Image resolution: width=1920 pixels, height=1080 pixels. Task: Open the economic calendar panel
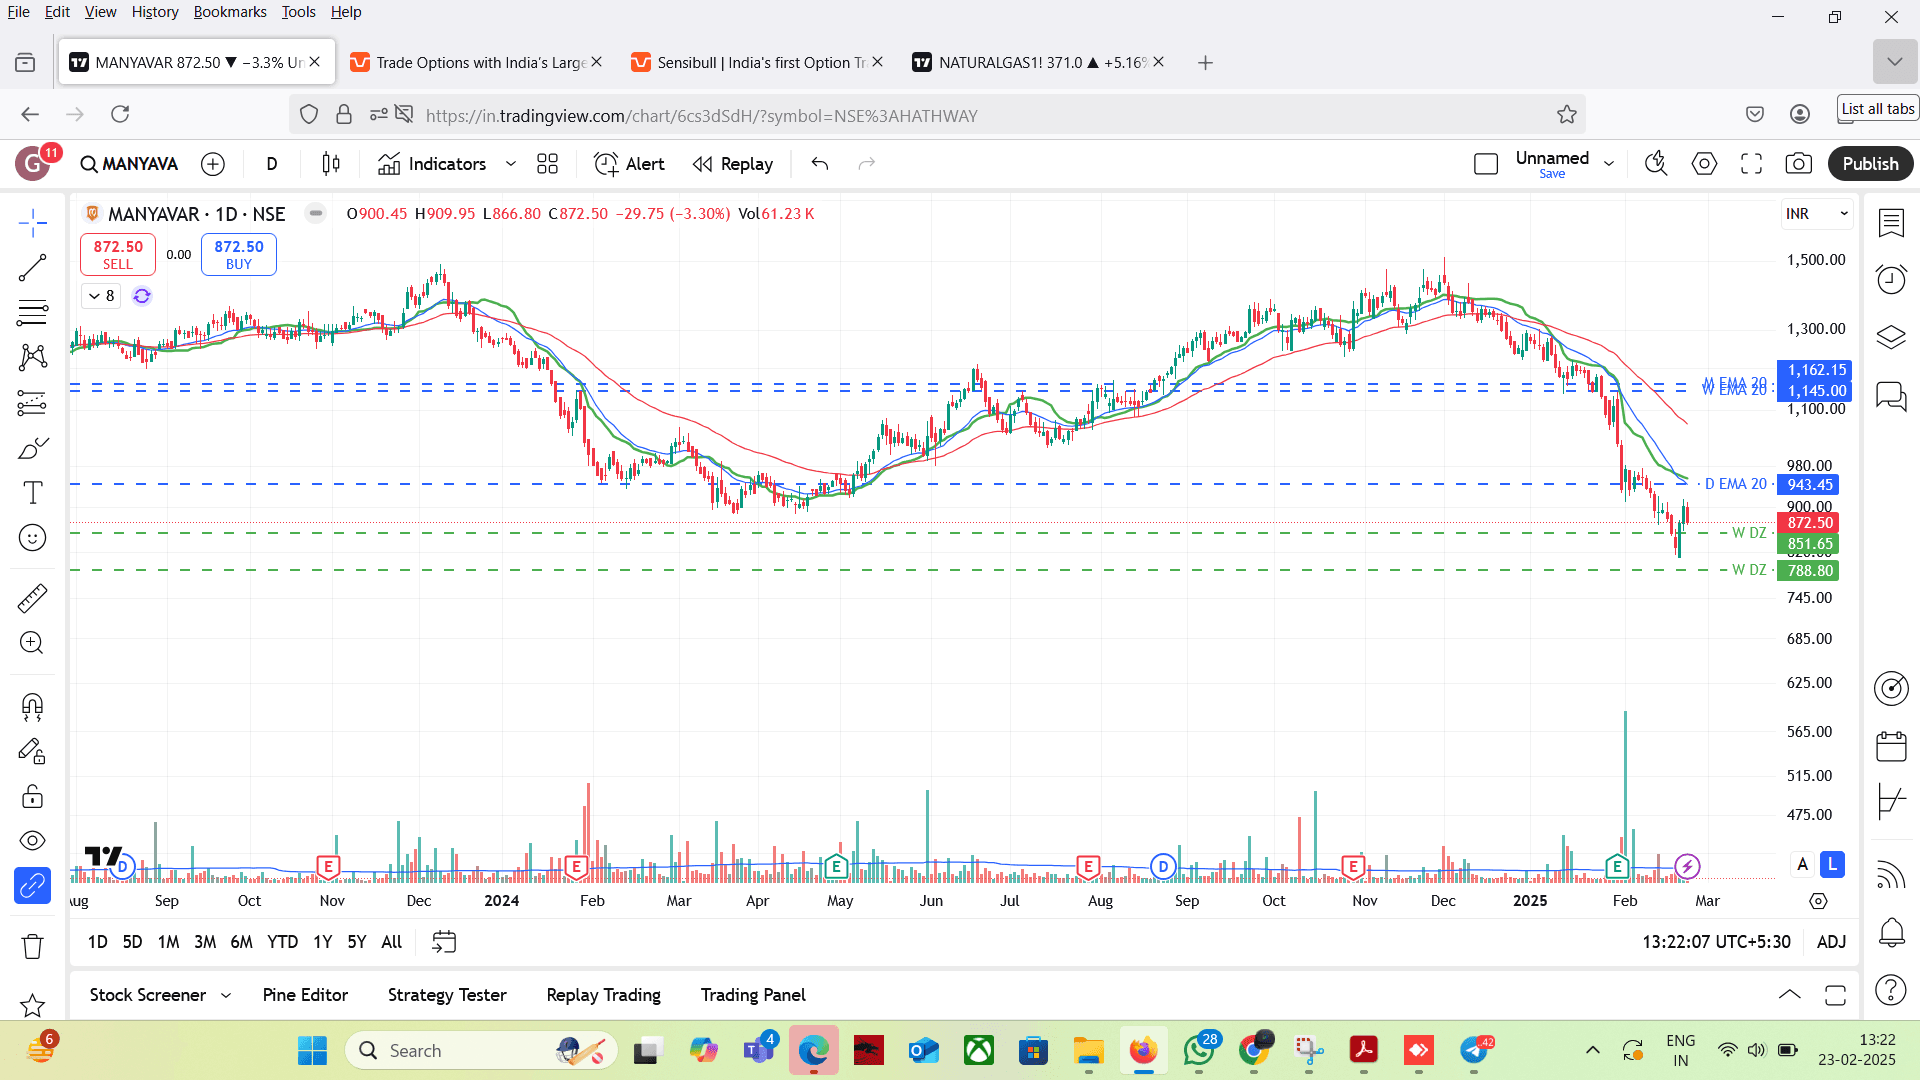tap(1891, 746)
